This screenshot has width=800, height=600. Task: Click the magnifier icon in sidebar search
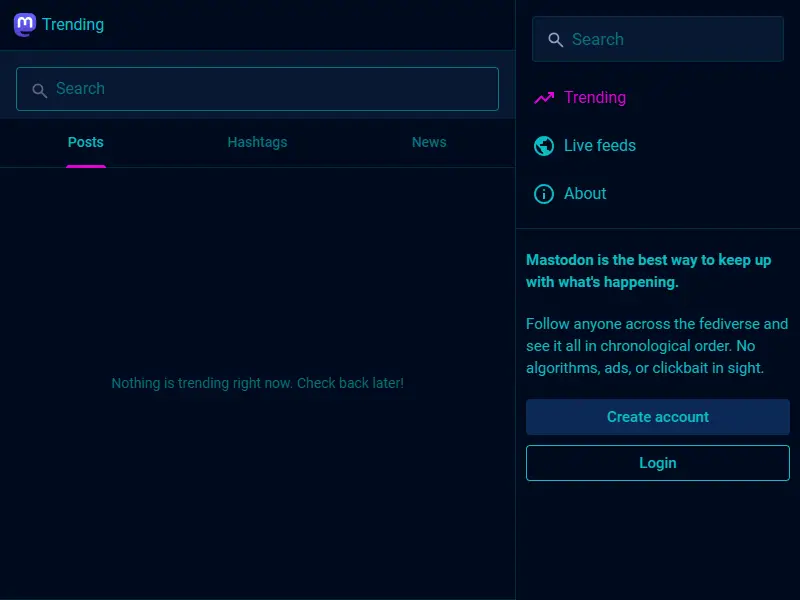pyautogui.click(x=556, y=40)
